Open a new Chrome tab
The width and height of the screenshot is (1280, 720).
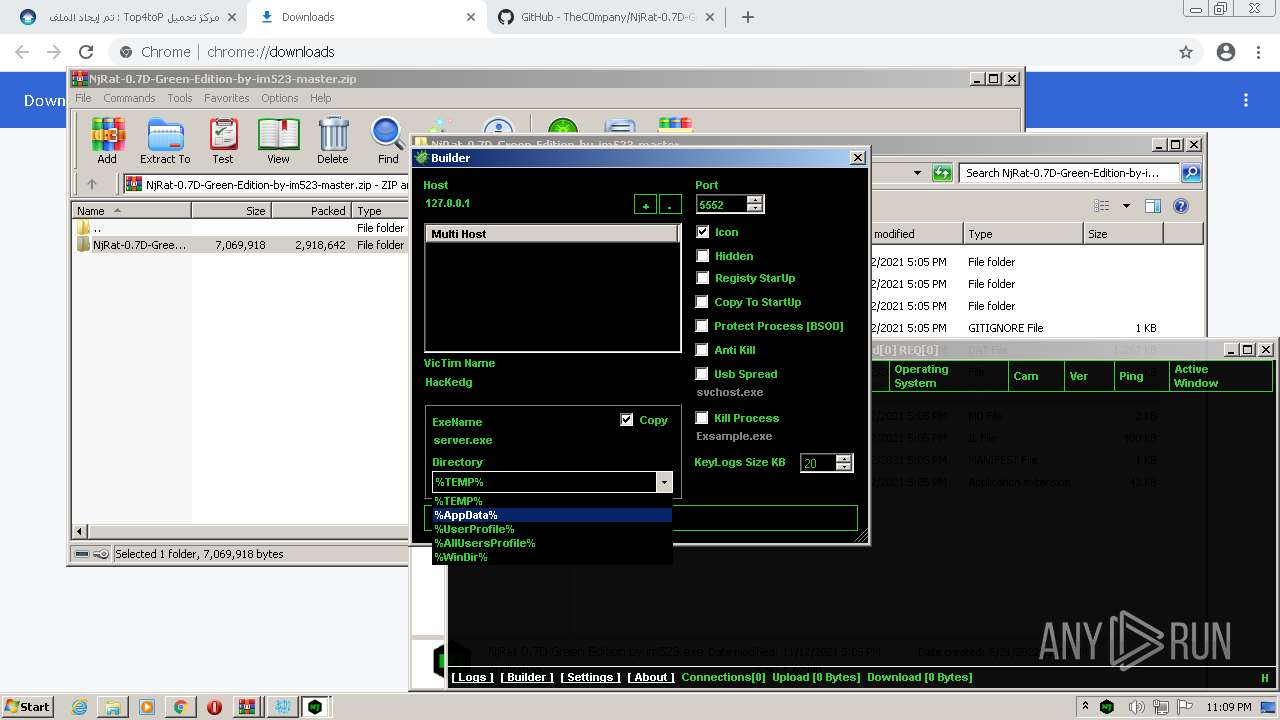click(747, 17)
